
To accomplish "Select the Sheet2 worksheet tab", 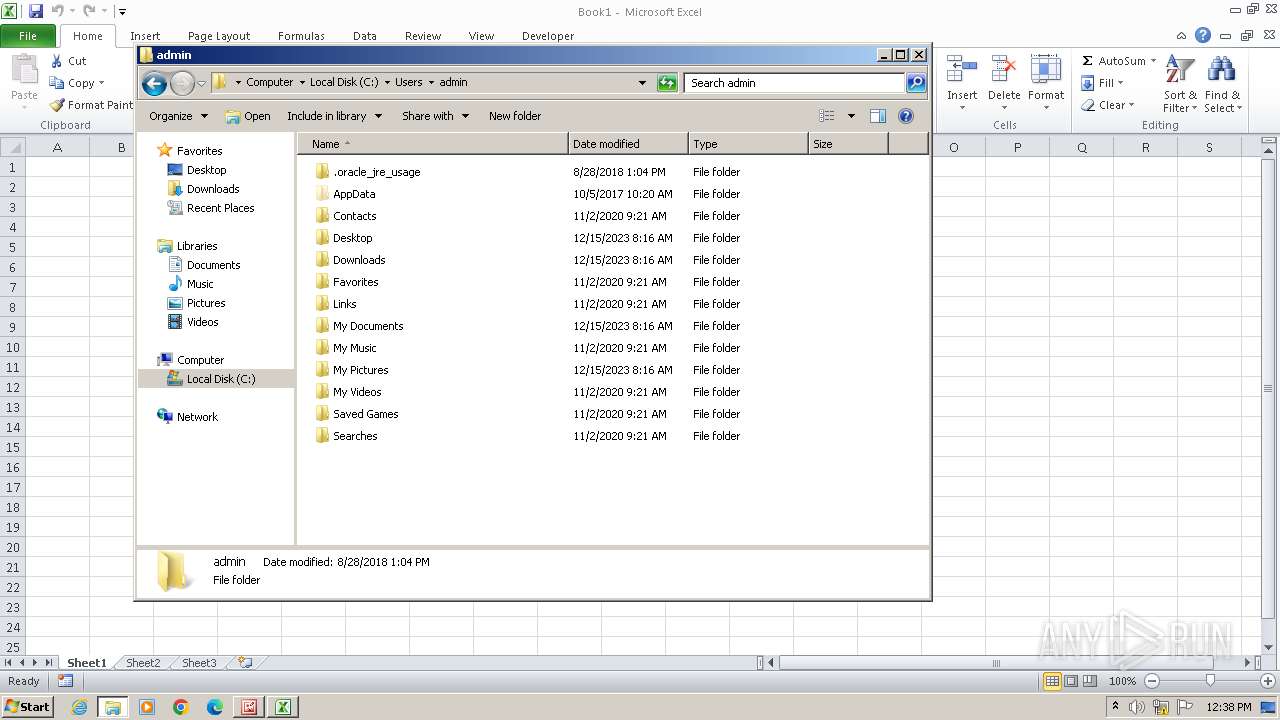I will 143,663.
